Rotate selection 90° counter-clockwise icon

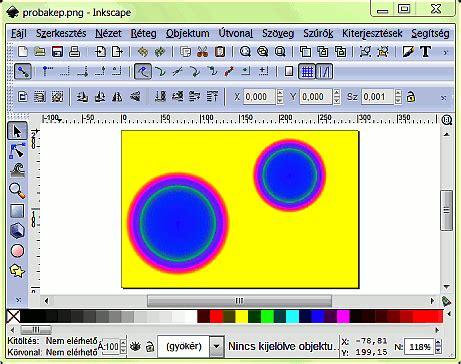(82, 97)
